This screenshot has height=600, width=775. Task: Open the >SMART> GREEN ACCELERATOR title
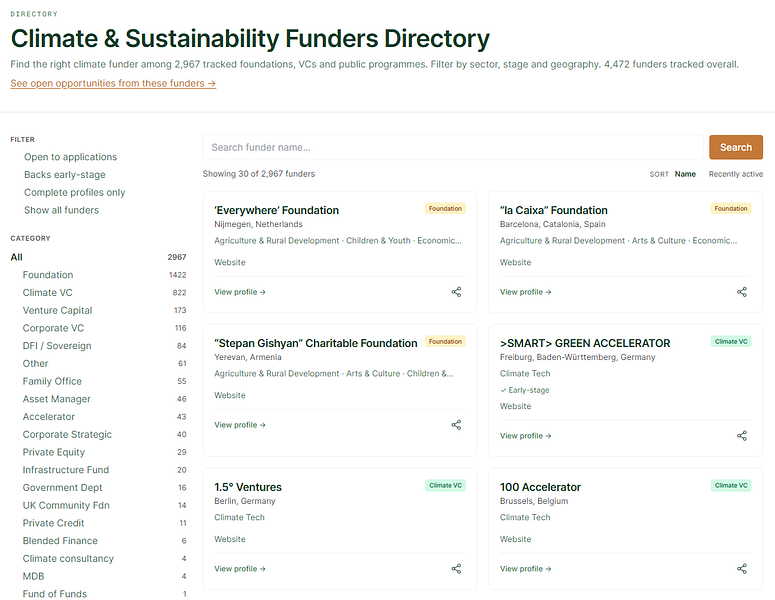(585, 343)
